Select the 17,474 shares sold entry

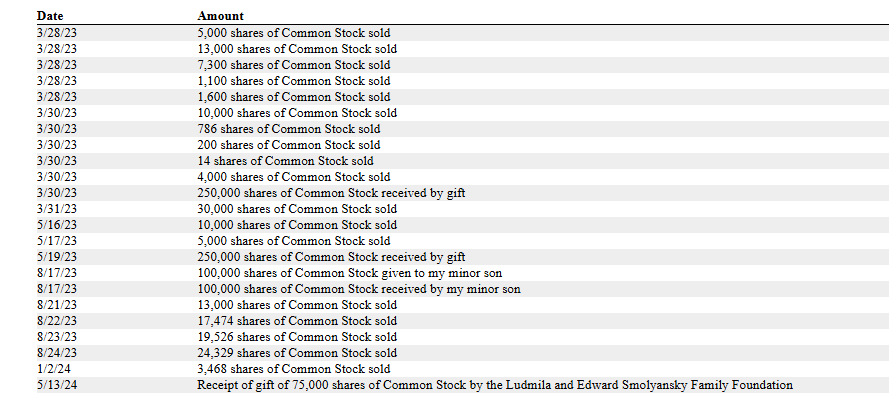(x=297, y=321)
